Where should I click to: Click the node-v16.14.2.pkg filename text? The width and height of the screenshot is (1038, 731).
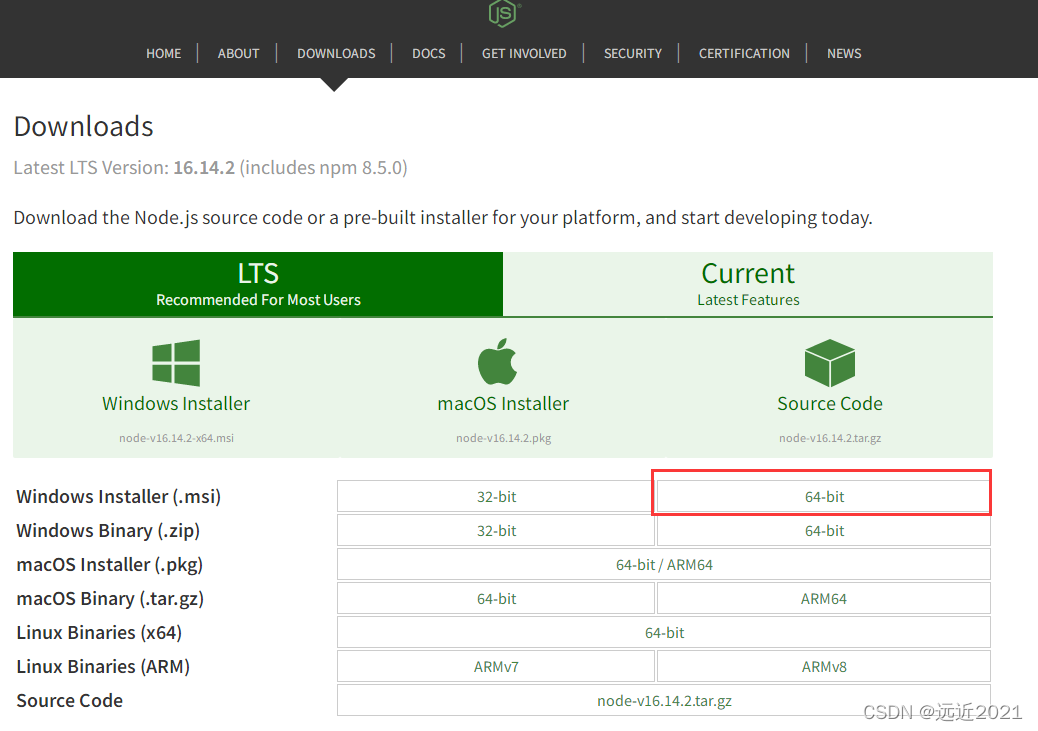pos(503,438)
